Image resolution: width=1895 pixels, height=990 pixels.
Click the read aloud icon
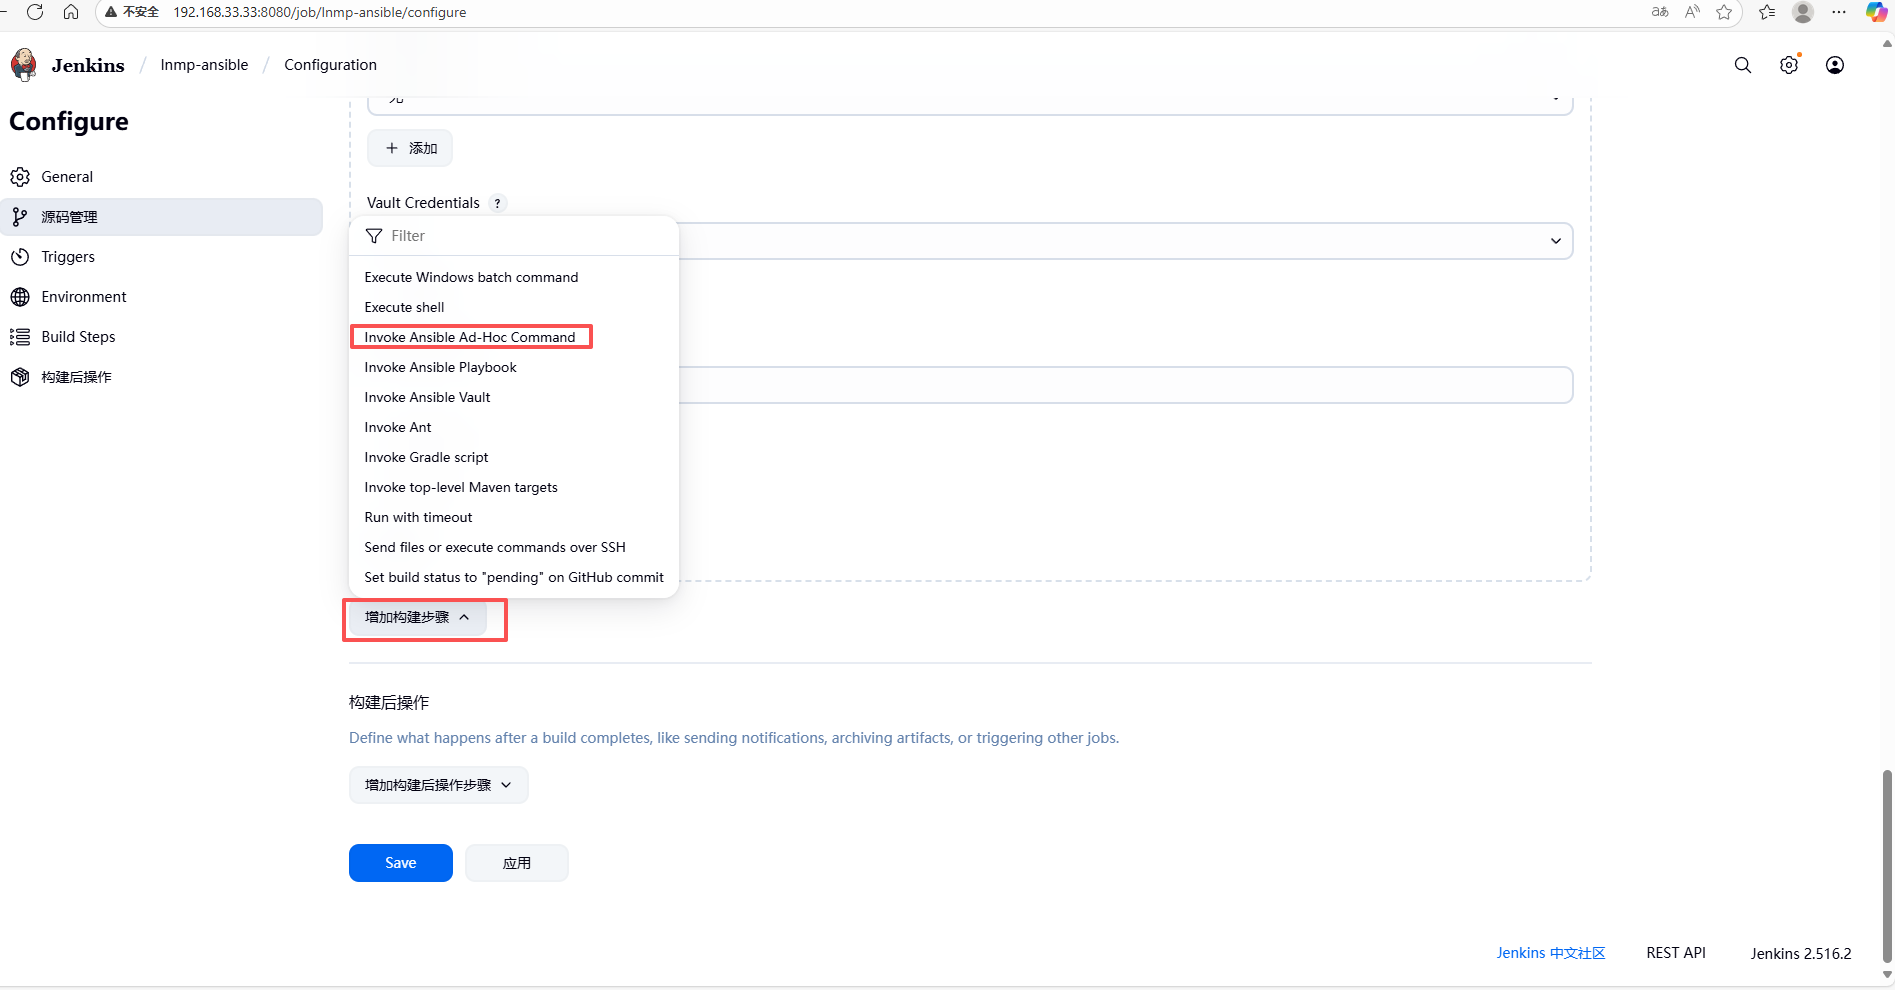pyautogui.click(x=1692, y=12)
